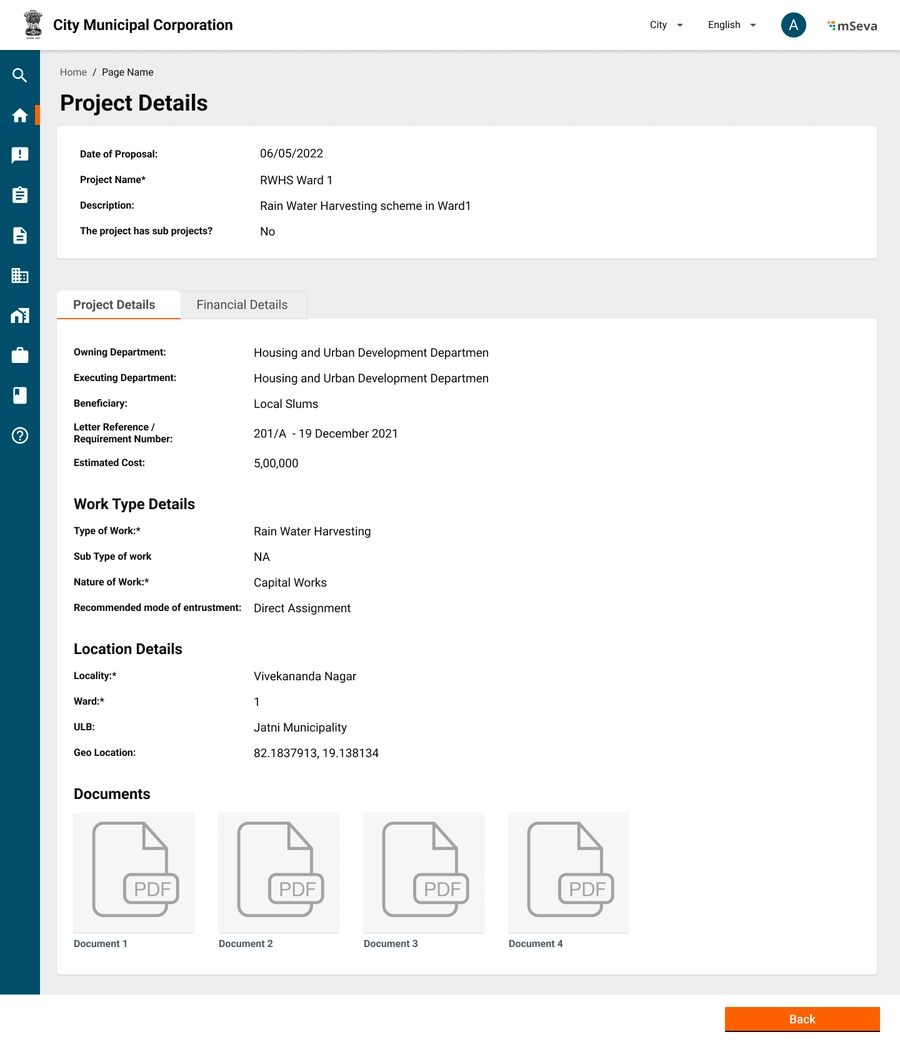Click the building icon in sidebar
The image size is (900, 1047).
coord(19,275)
